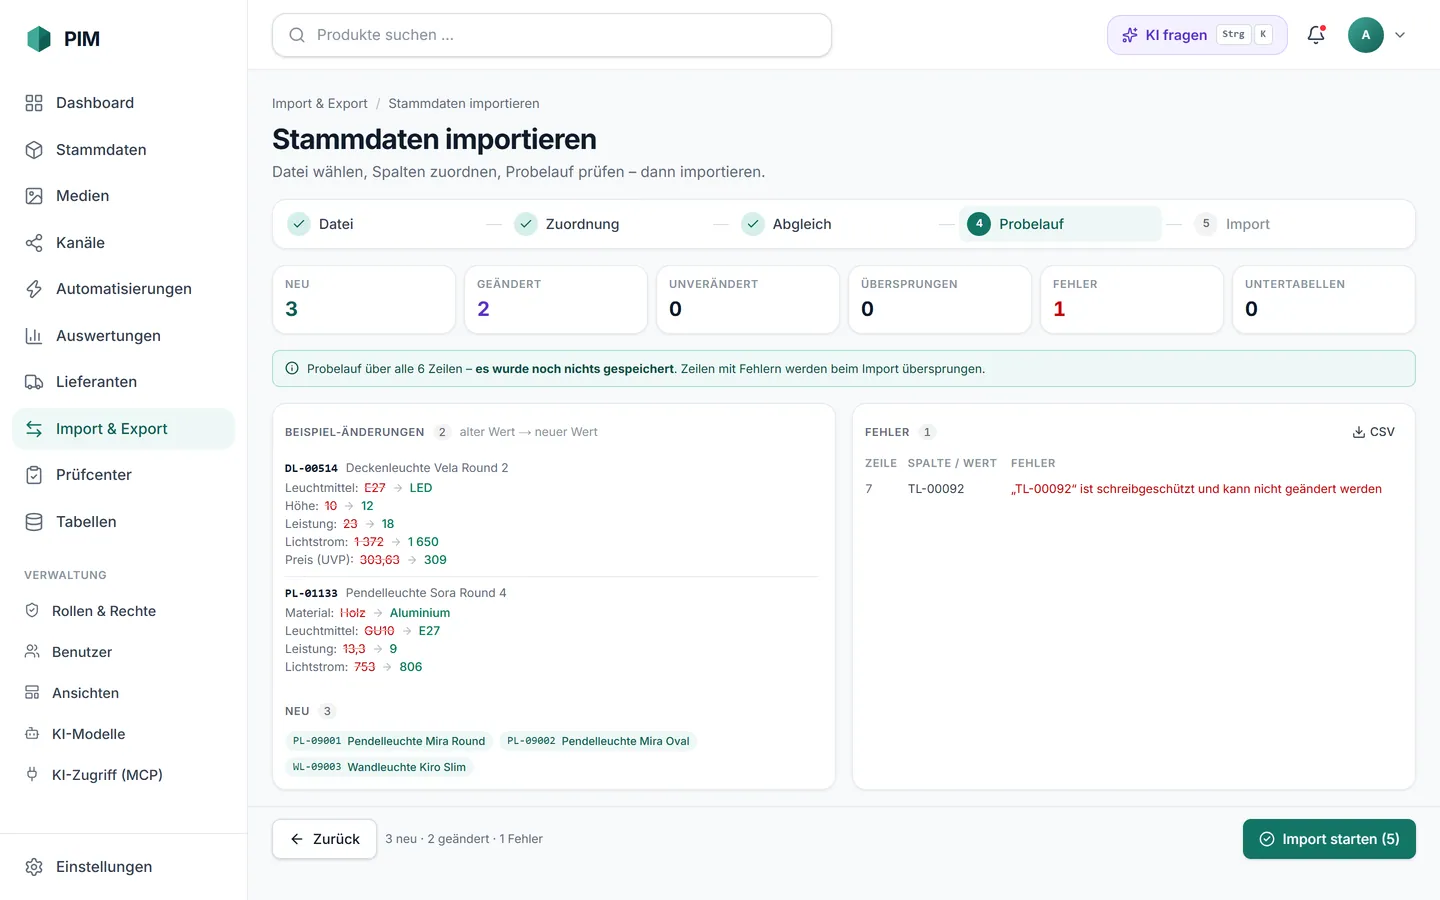Screen dimensions: 1440x900
Task: Click the Rollen & Rechte shield icon
Action: click(x=32, y=611)
